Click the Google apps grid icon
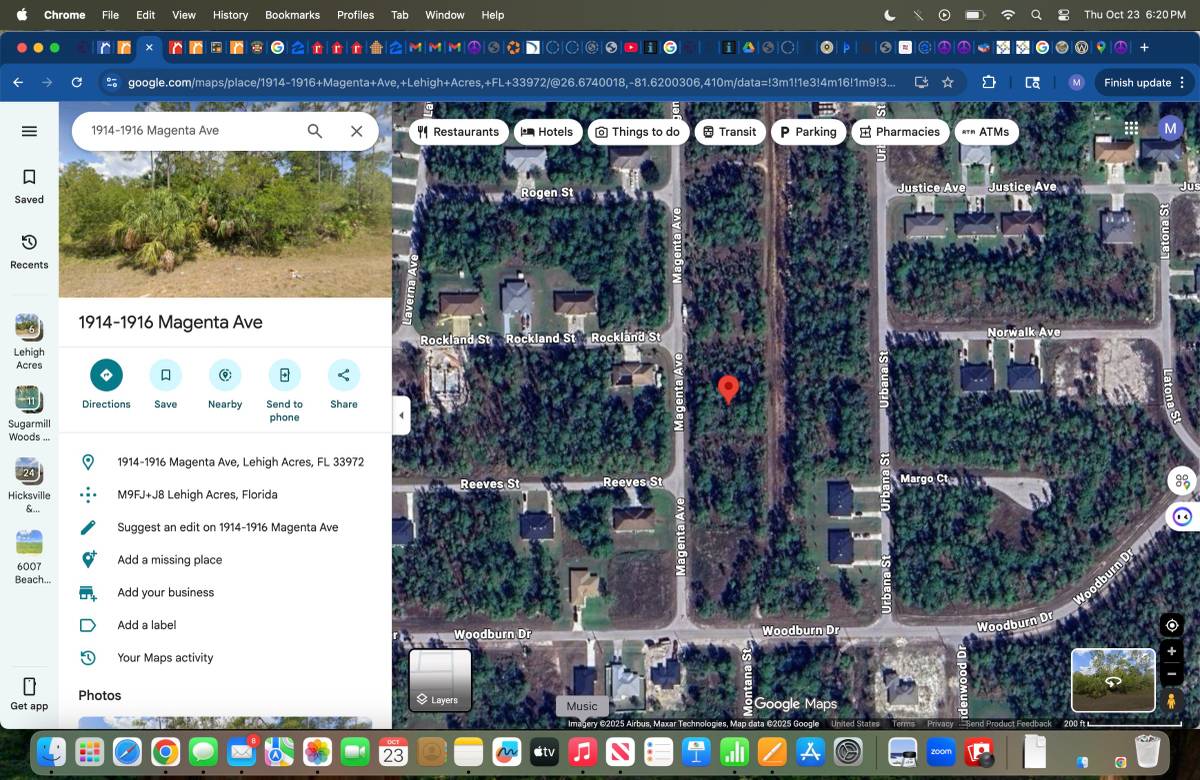 pos(1131,128)
